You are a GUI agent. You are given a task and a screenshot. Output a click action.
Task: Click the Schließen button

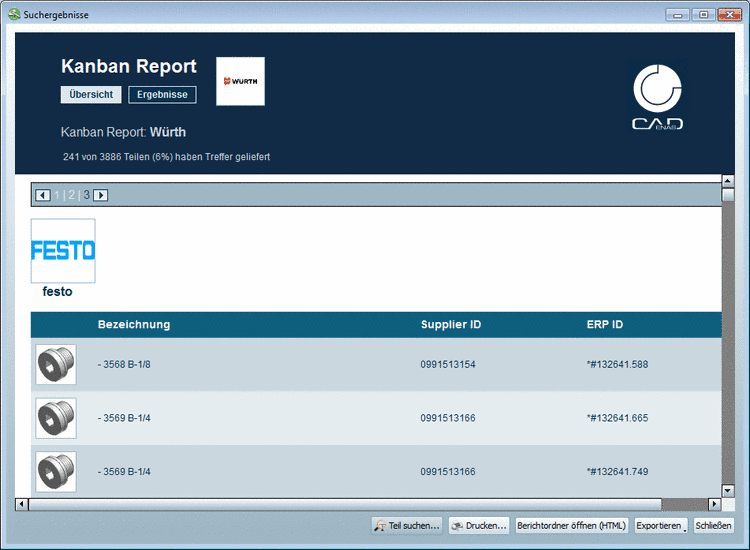pos(713,526)
